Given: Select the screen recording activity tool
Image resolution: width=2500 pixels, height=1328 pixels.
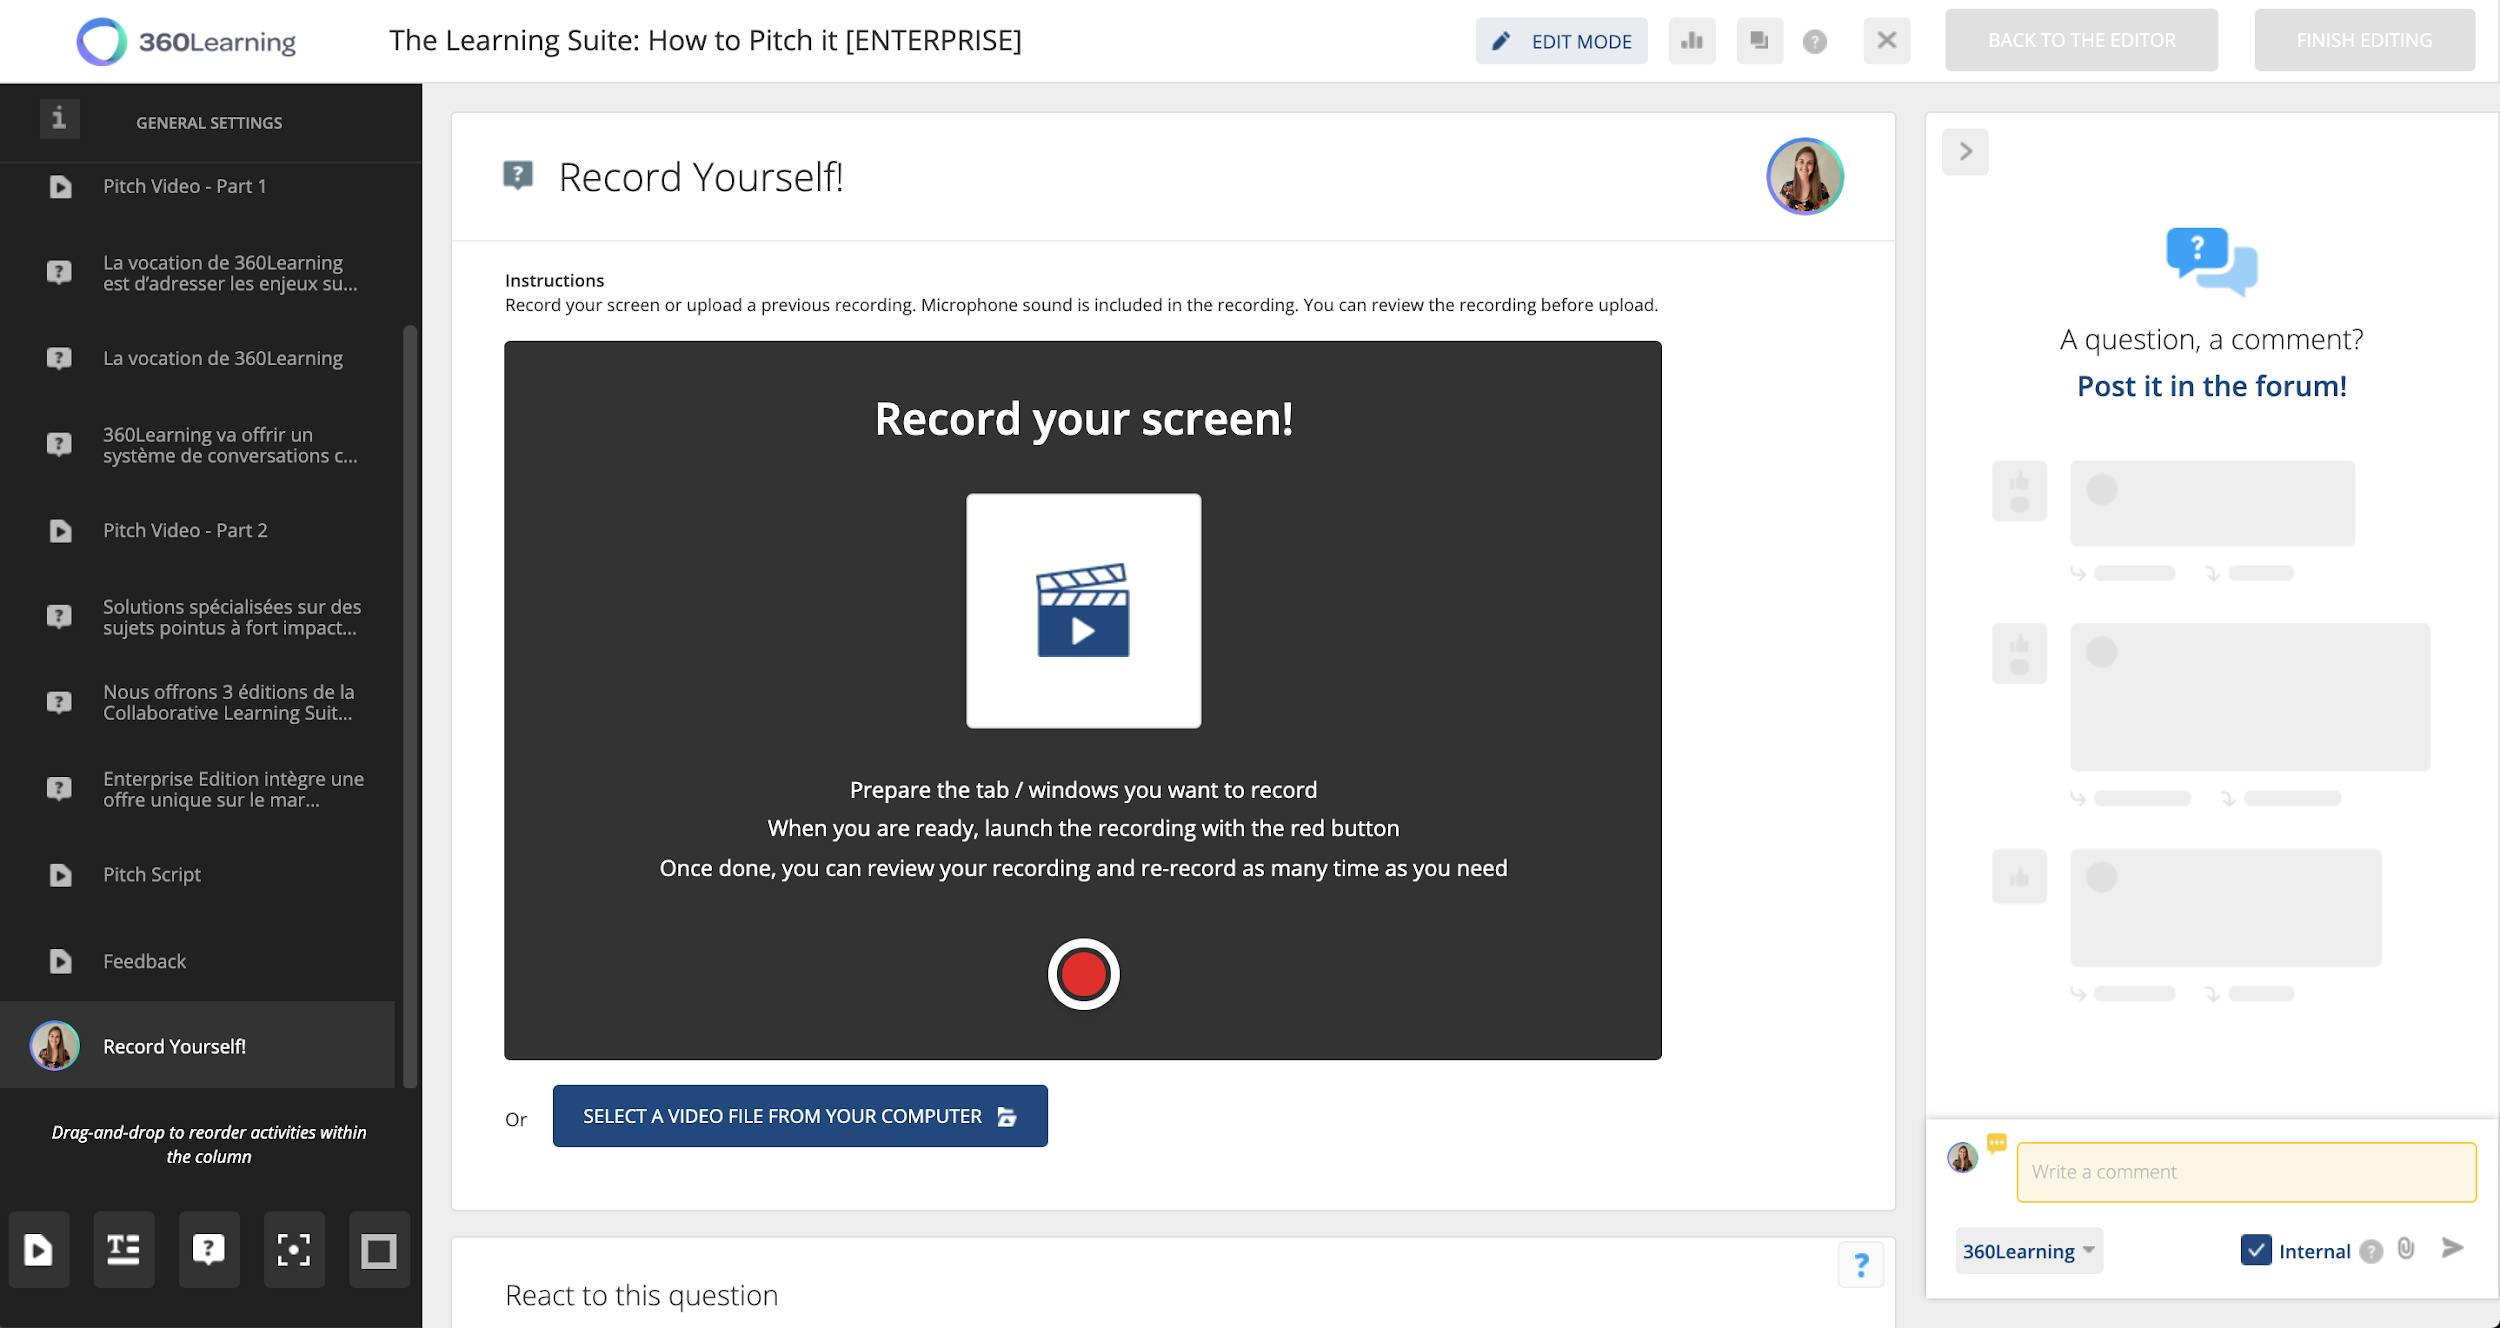Looking at the screenshot, I should (292, 1250).
